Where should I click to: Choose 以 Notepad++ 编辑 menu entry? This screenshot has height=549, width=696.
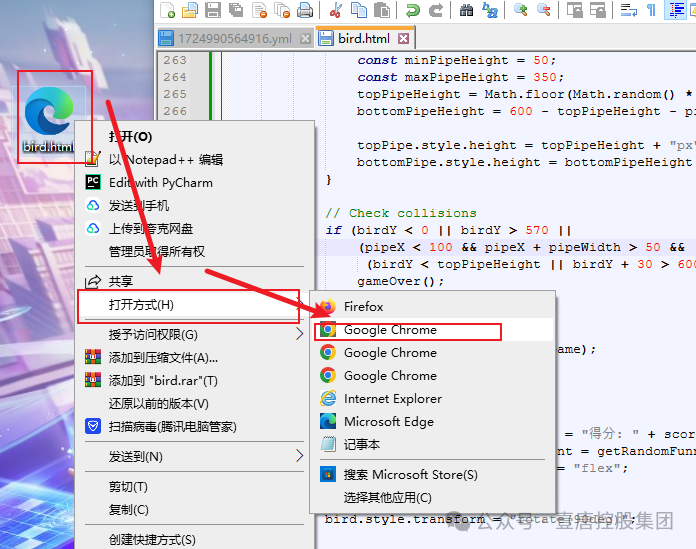pos(194,159)
